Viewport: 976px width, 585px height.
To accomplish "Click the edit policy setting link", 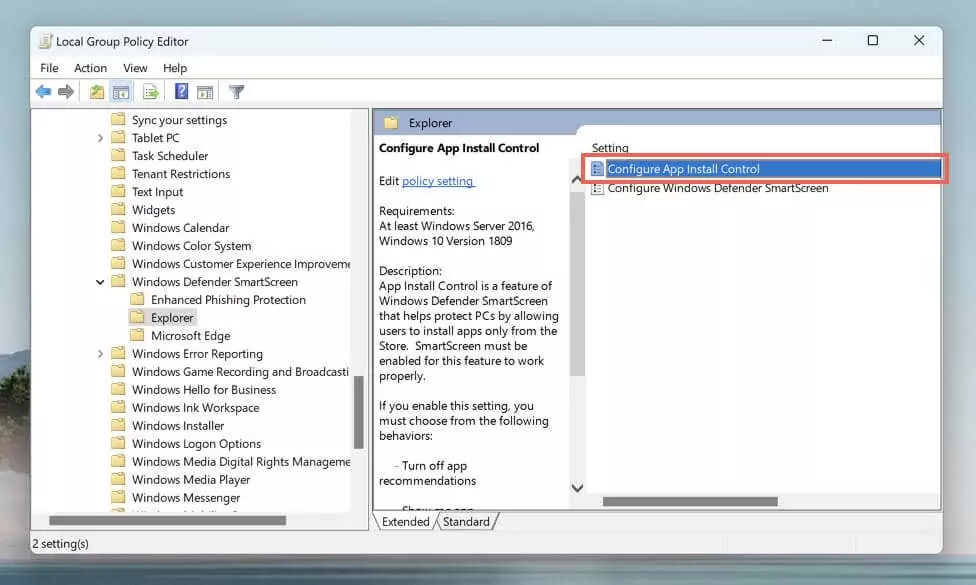I will [438, 181].
